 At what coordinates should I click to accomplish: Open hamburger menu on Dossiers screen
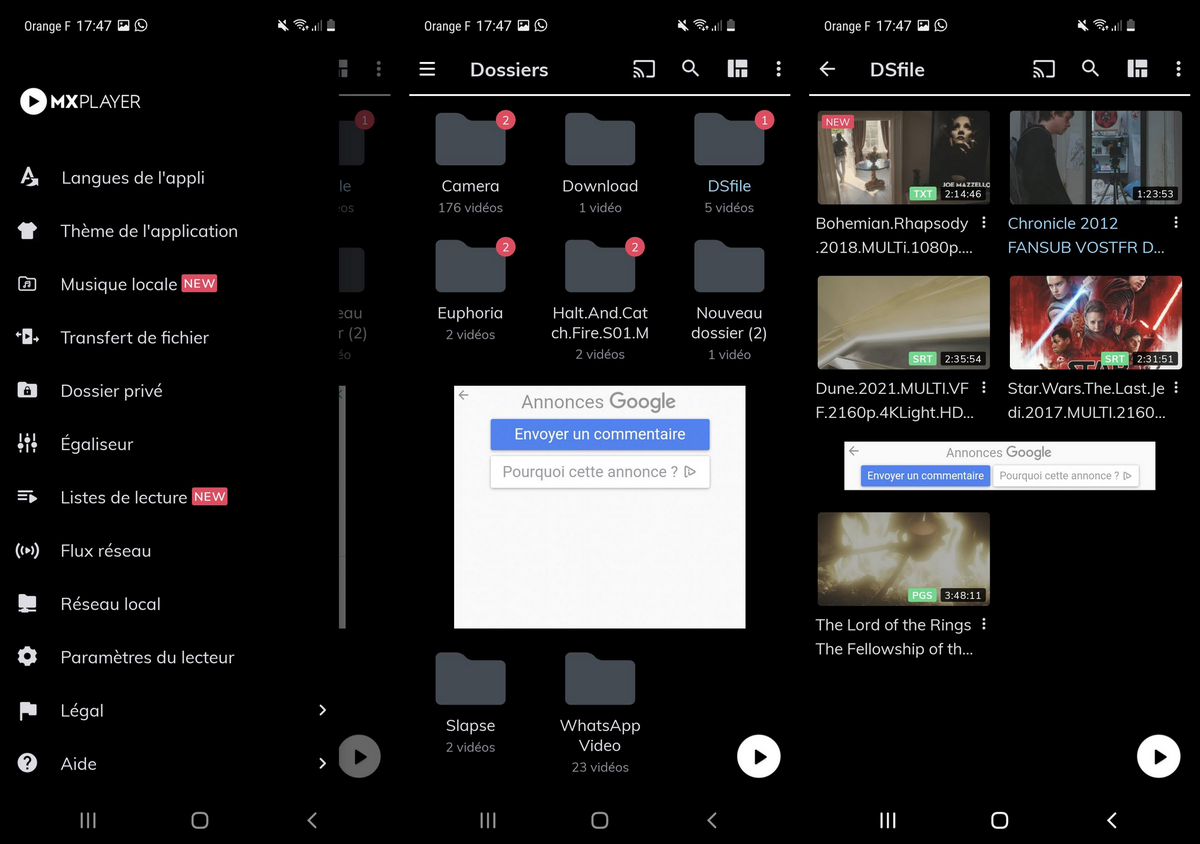coord(427,69)
